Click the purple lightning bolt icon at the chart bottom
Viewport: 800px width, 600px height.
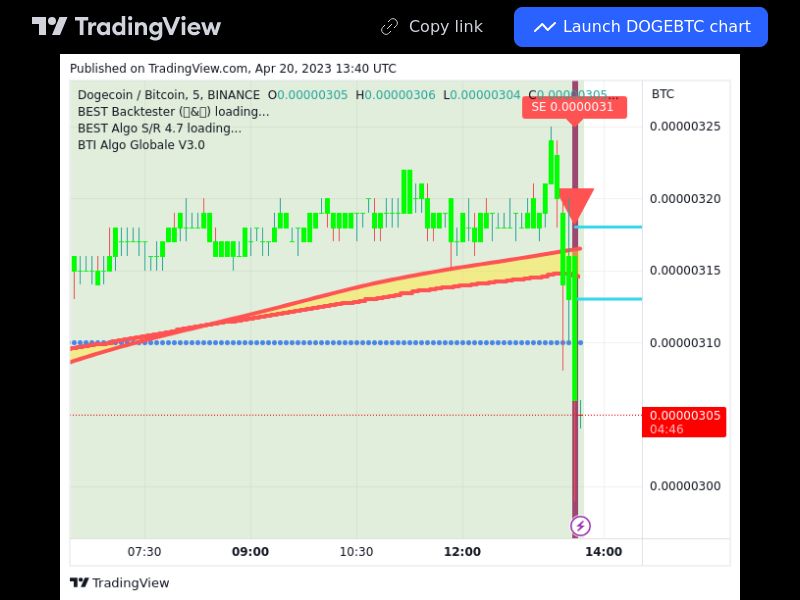pos(581,526)
